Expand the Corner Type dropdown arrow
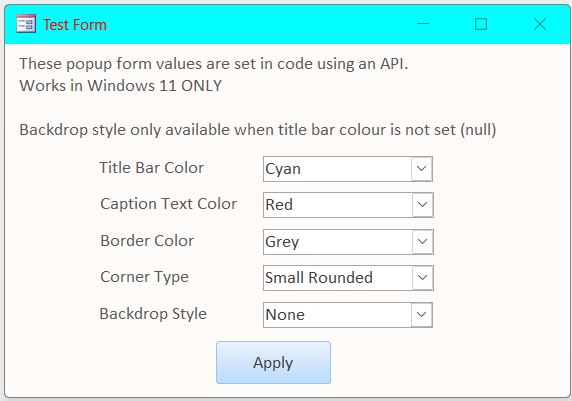 [x=422, y=278]
